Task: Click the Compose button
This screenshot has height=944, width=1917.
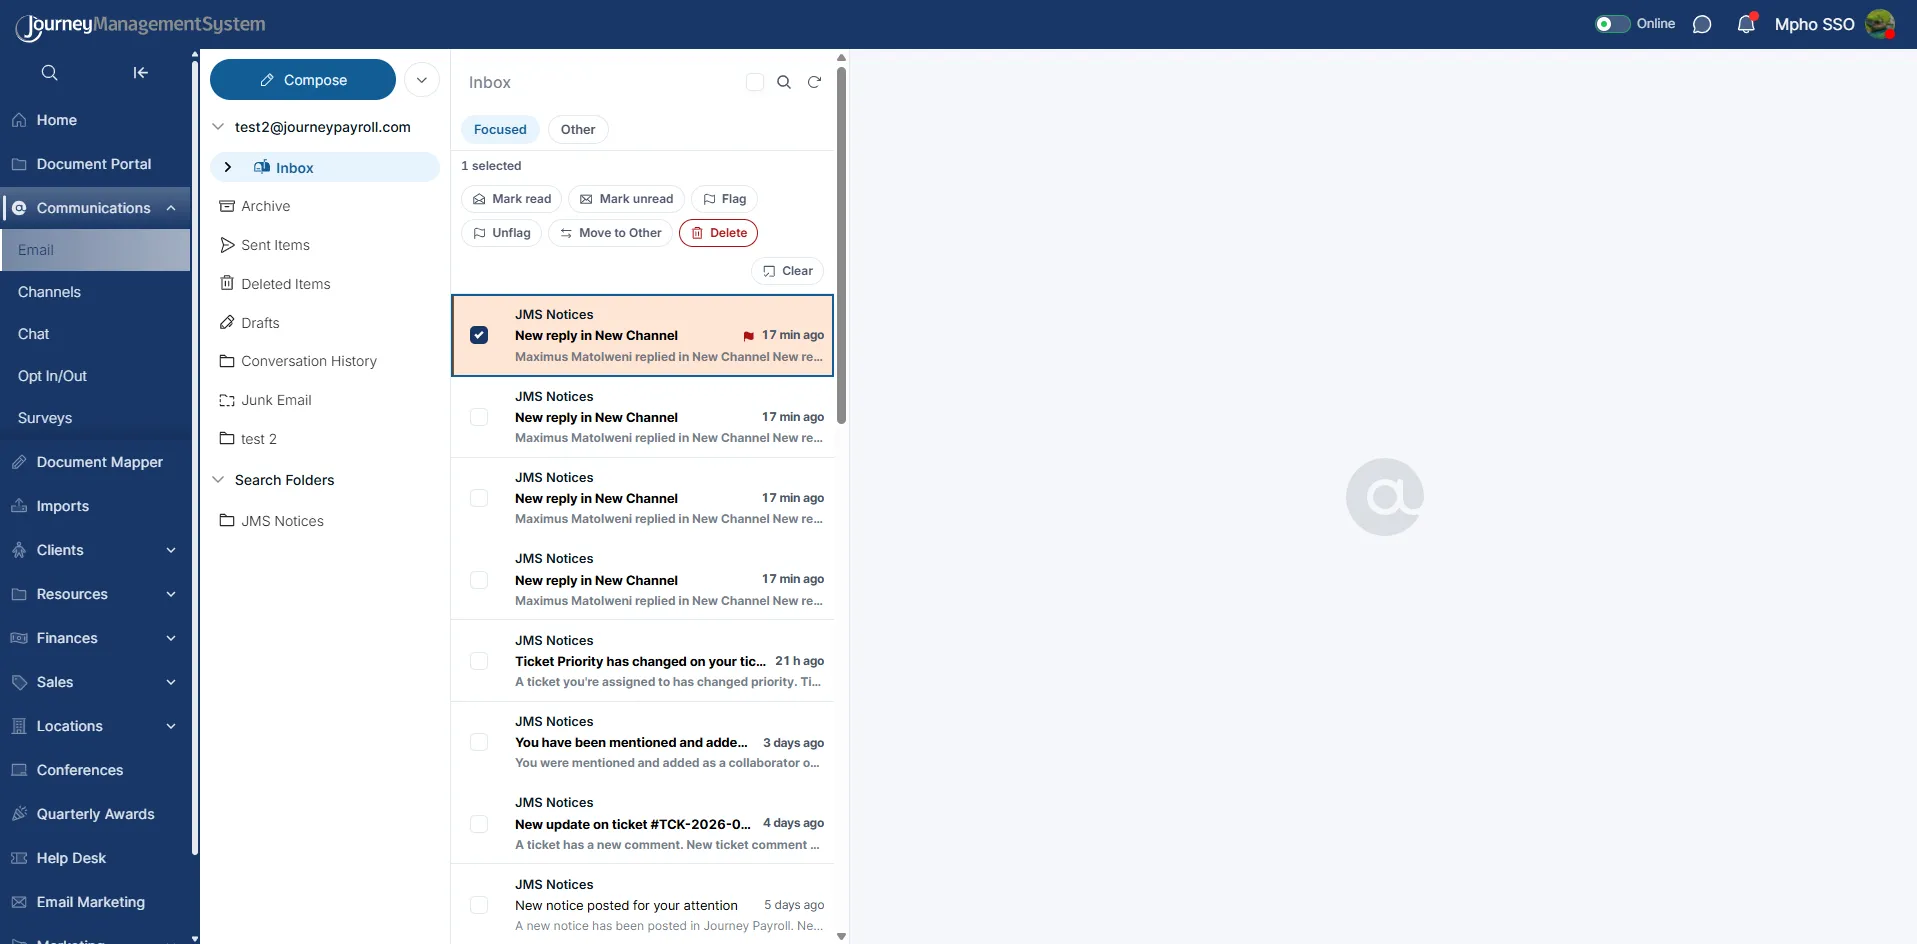Action: coord(303,80)
